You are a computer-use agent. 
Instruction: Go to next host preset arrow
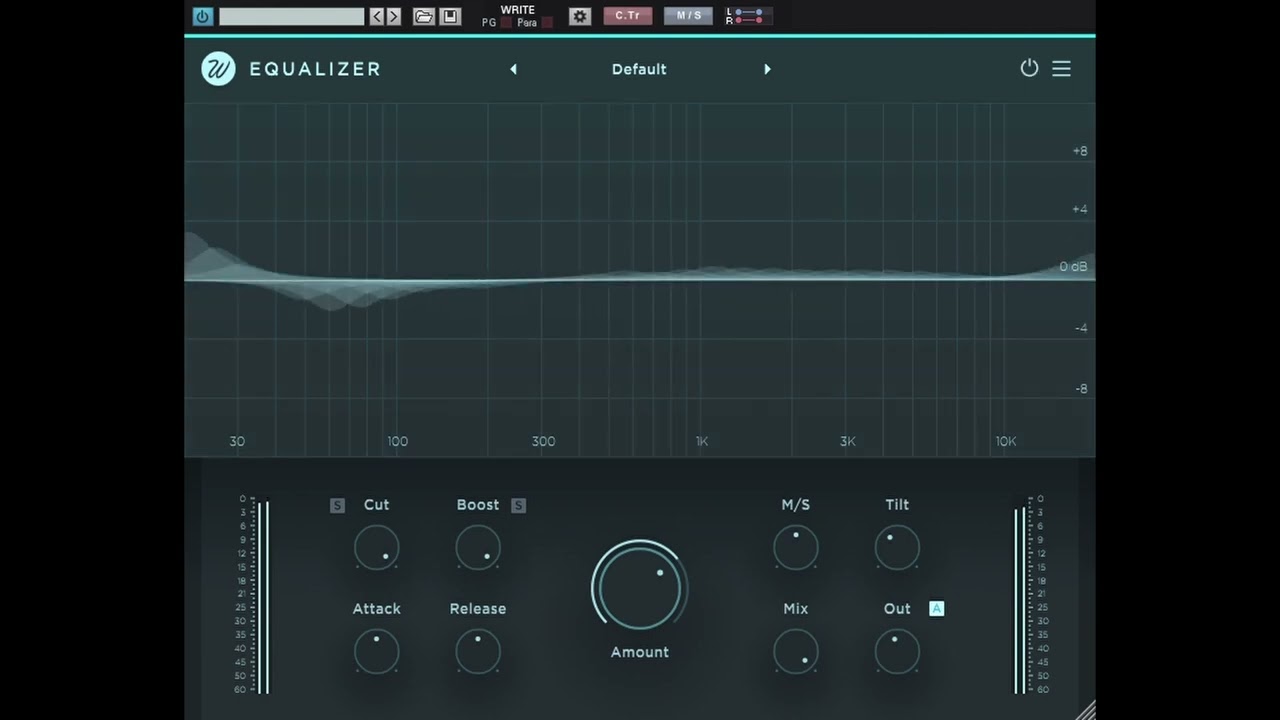pos(394,16)
